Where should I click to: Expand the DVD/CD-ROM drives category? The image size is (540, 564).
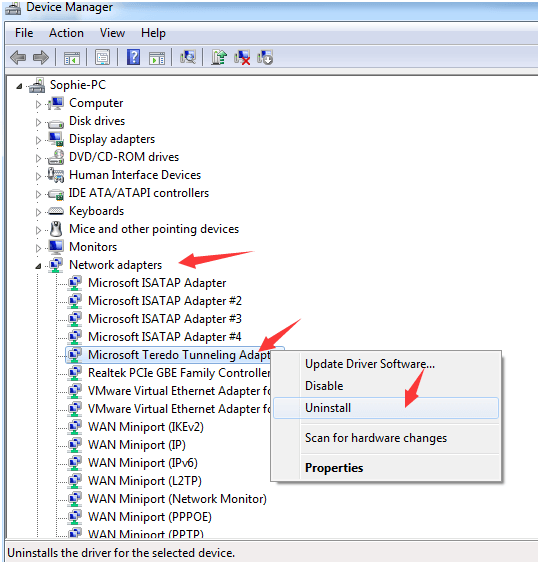click(38, 158)
